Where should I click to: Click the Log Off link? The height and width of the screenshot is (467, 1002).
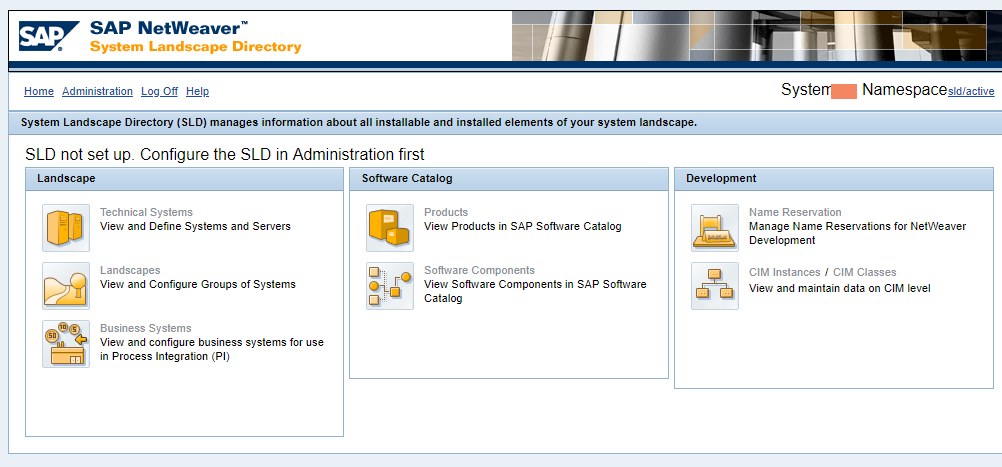pyautogui.click(x=159, y=91)
